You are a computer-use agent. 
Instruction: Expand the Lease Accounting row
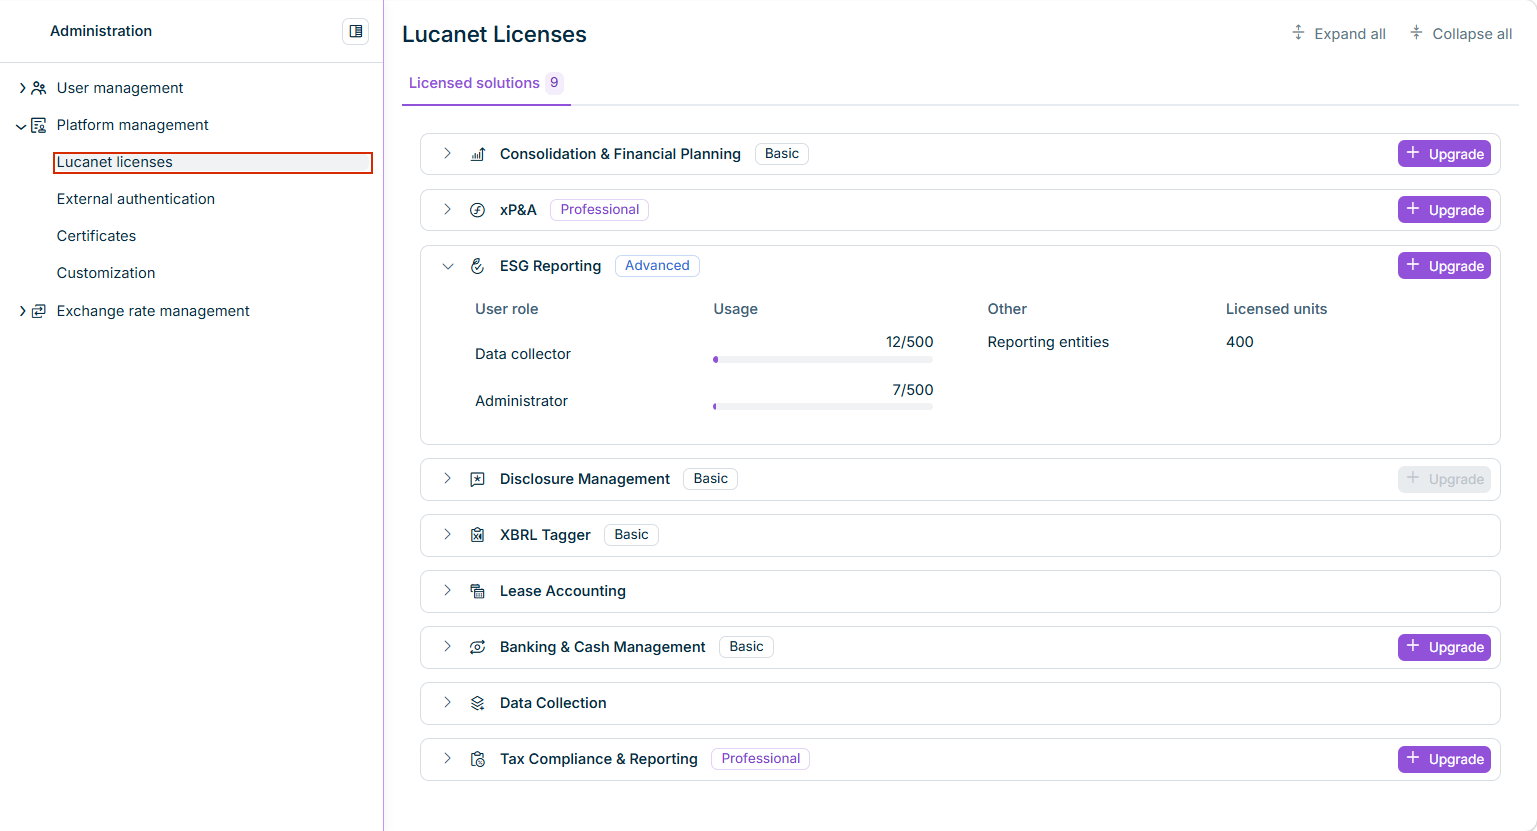(447, 591)
